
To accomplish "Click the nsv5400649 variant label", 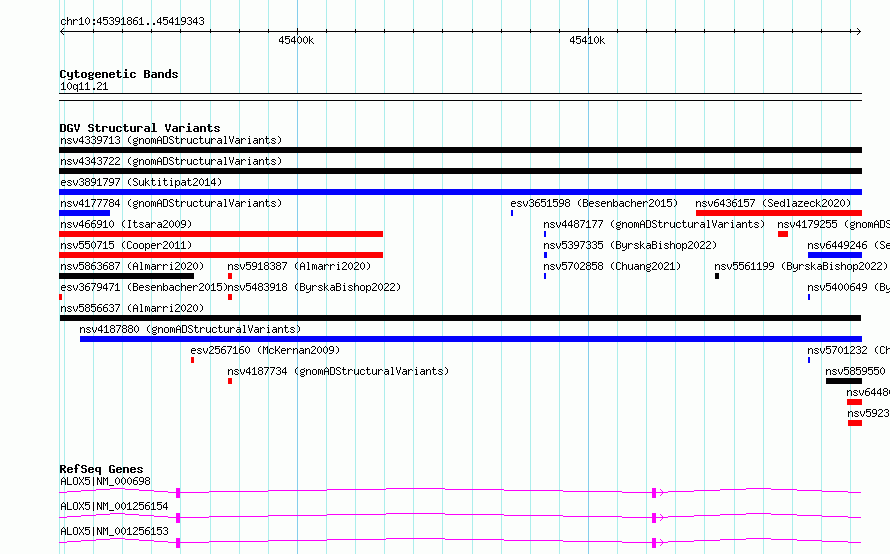I will click(849, 287).
